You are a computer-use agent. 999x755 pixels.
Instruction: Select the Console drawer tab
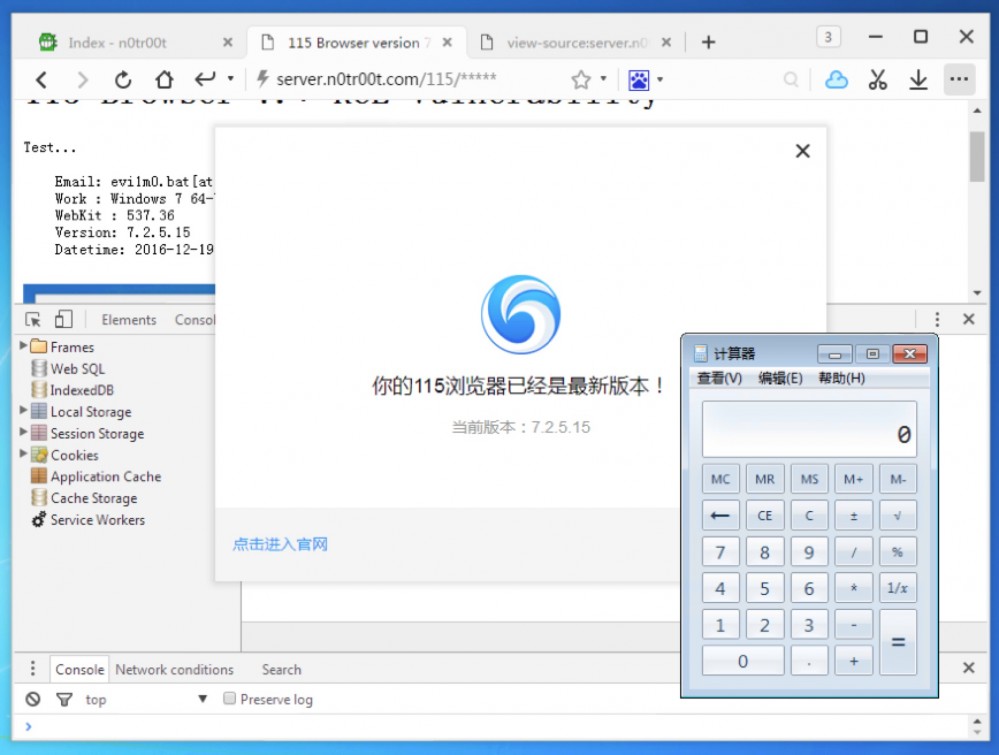point(79,670)
